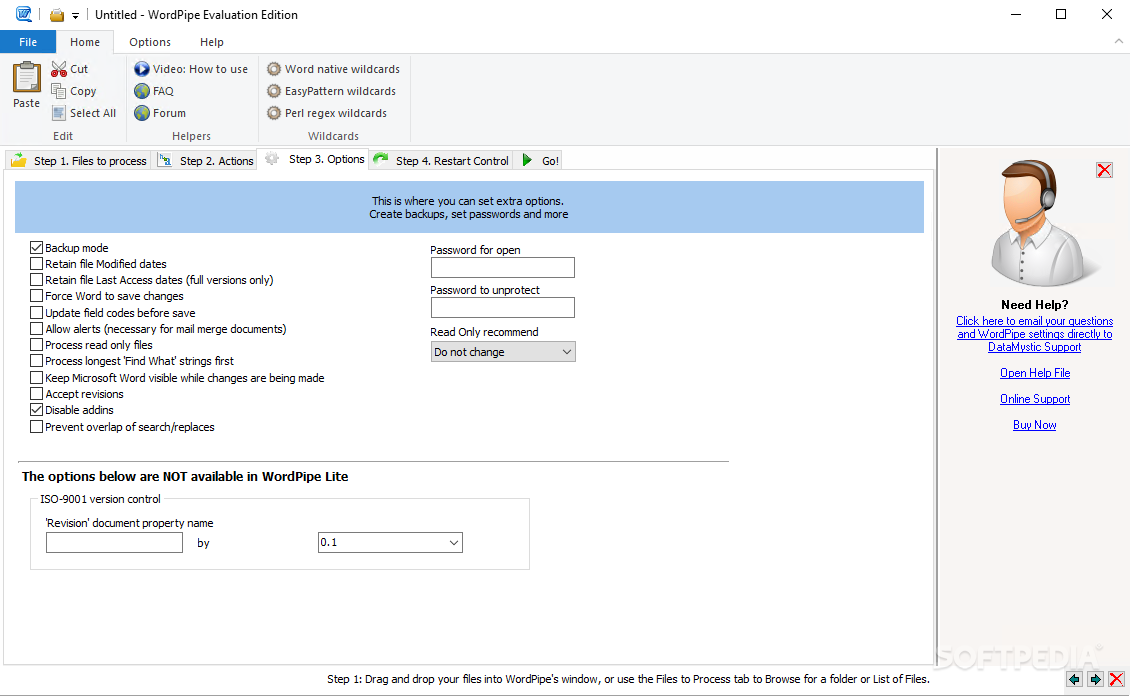
Task: Enable Allow alerts for mail merge
Action: [x=37, y=329]
